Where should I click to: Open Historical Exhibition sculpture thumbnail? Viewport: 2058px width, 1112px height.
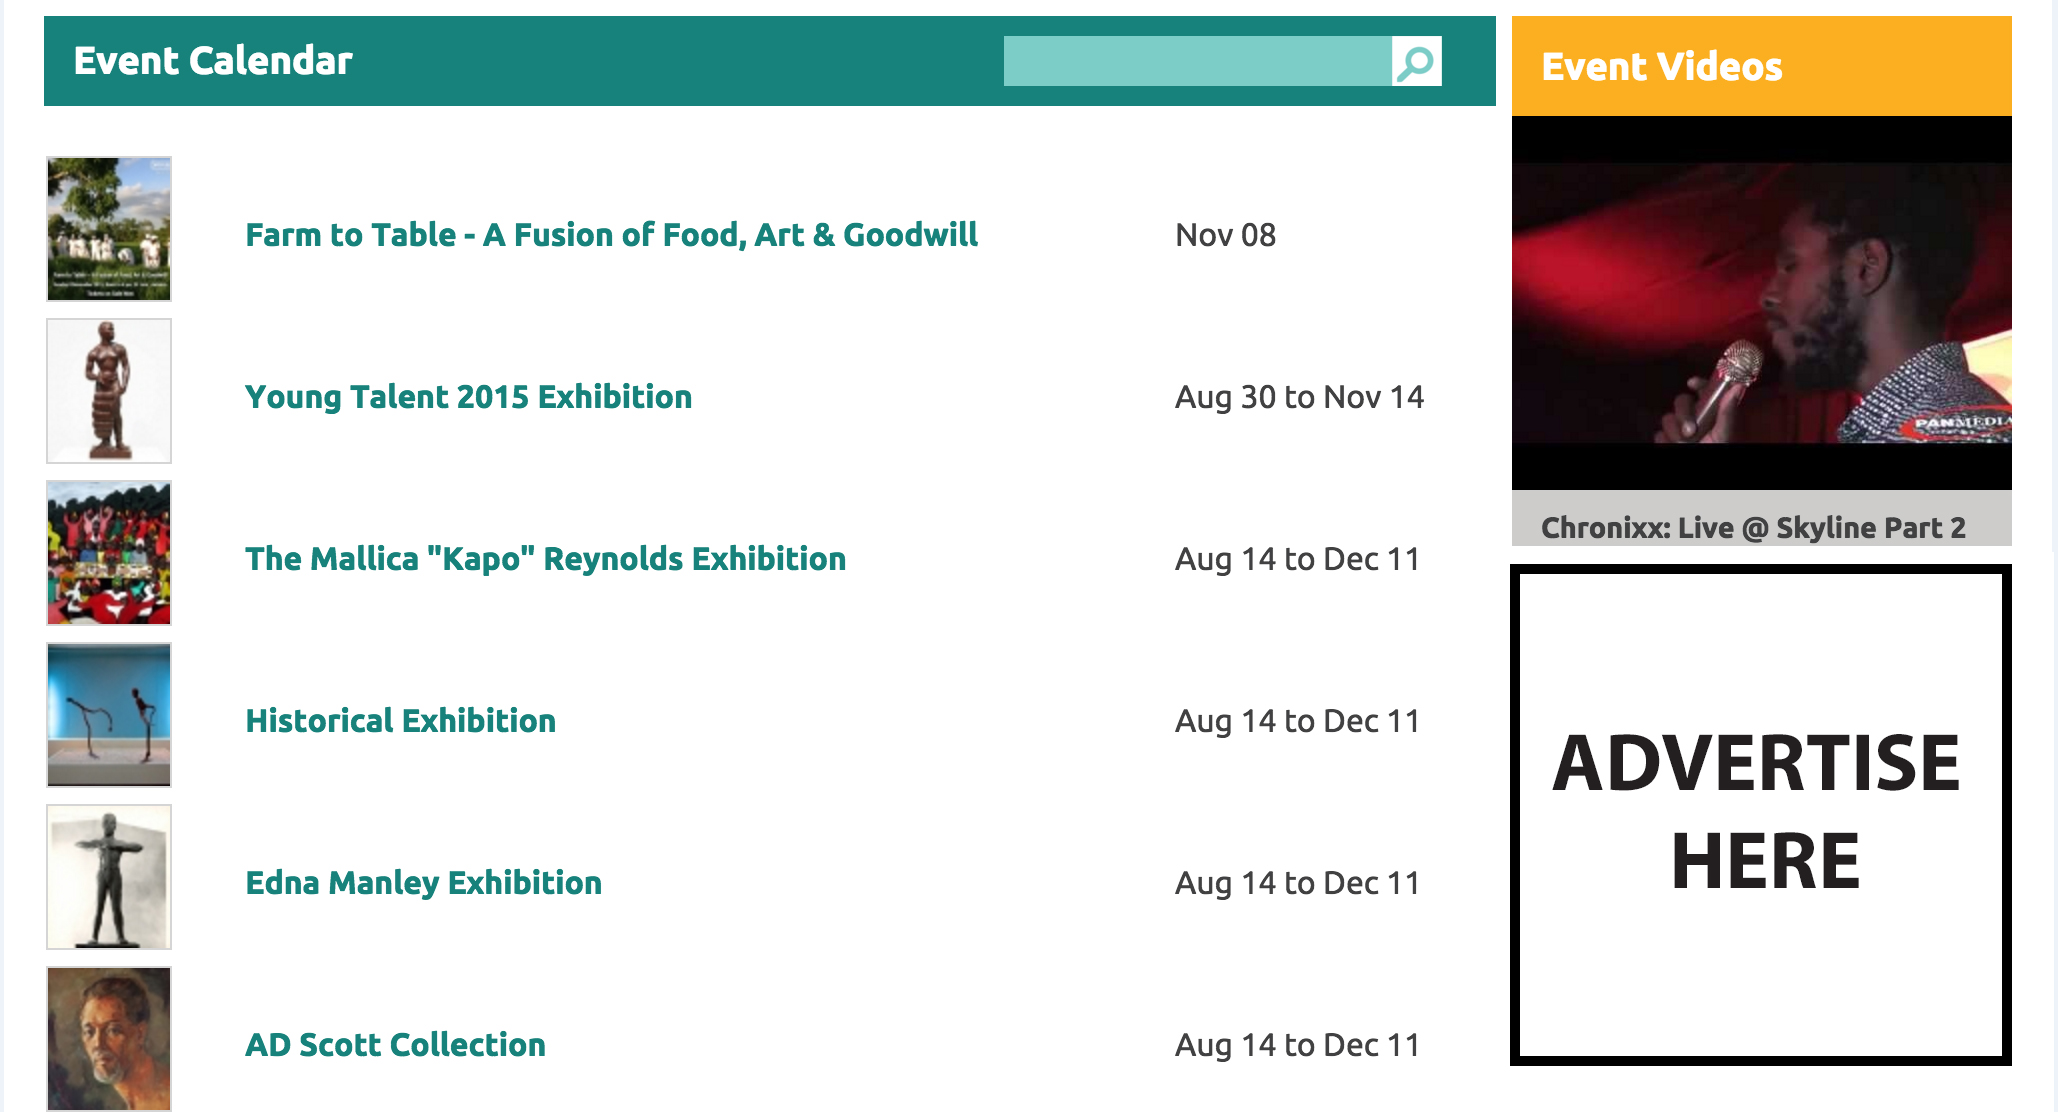coord(109,715)
